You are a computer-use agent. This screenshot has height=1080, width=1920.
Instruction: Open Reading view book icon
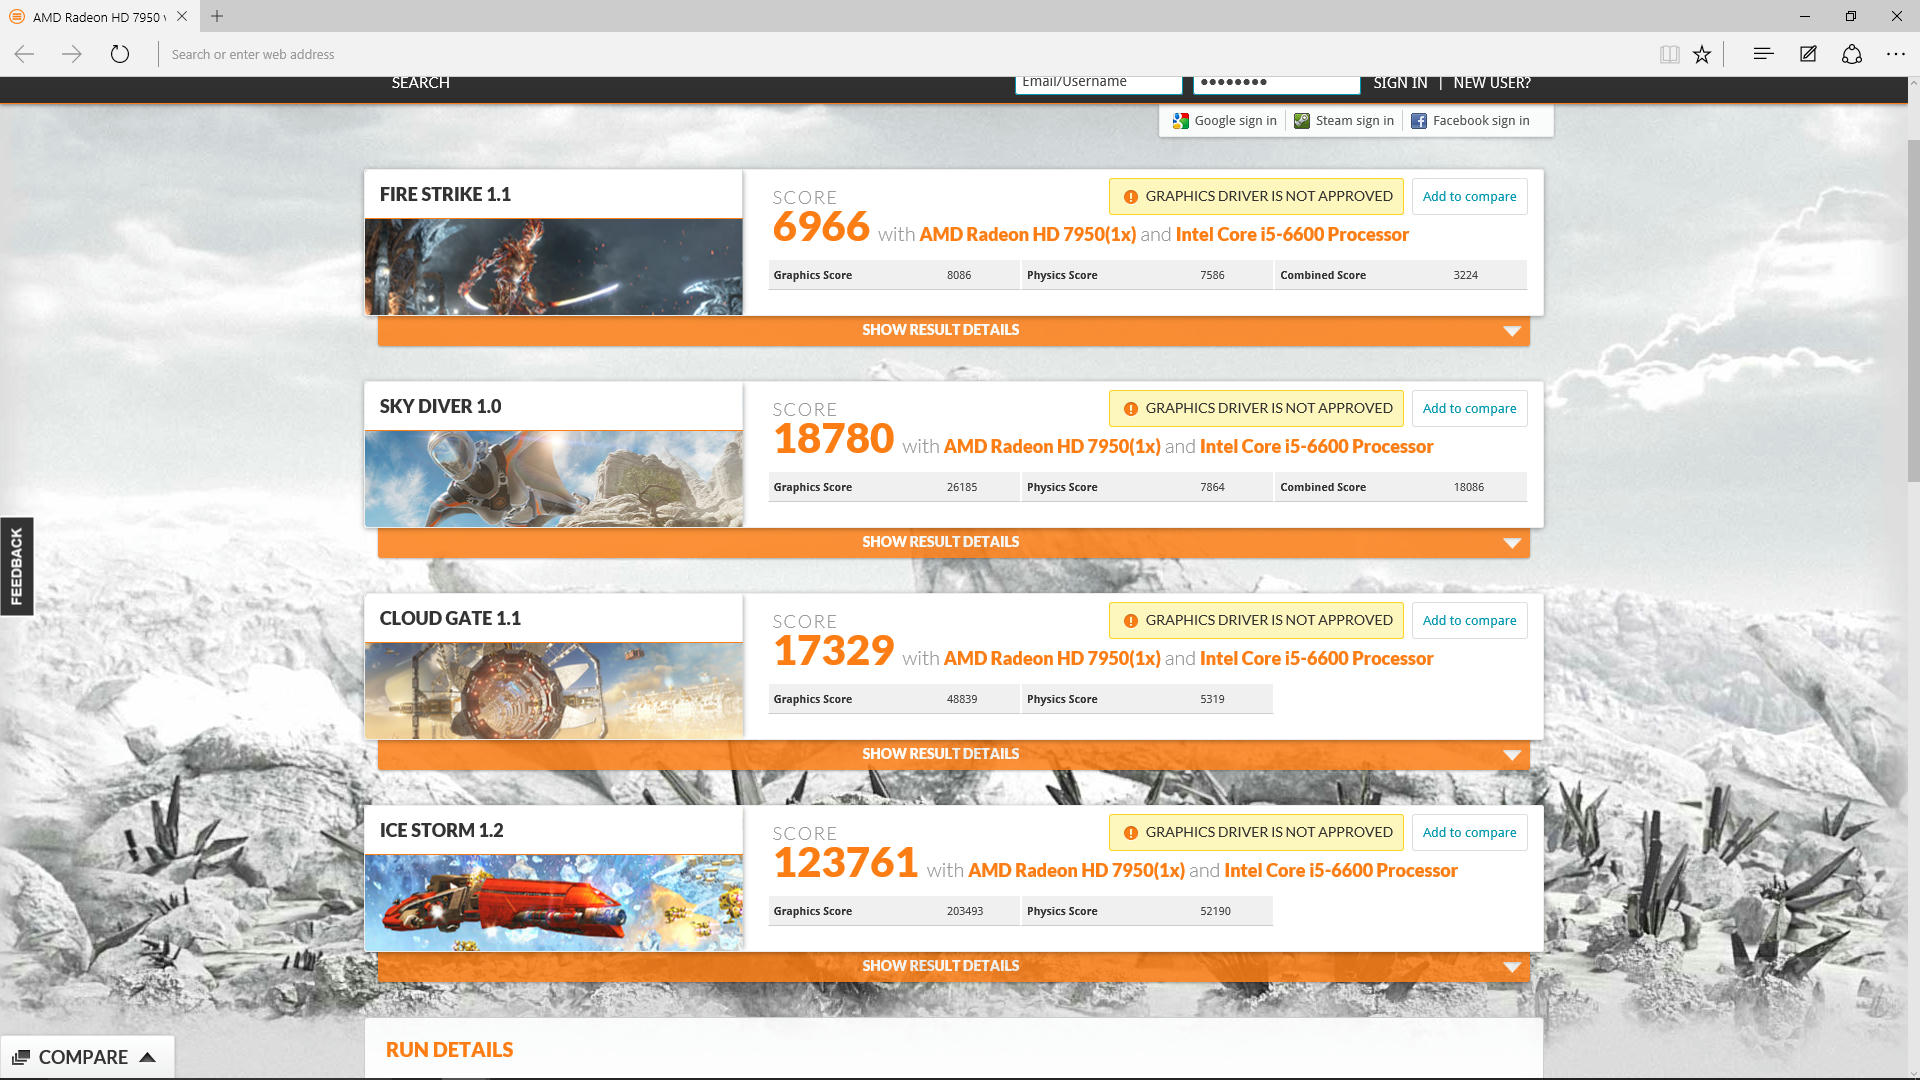pos(1669,54)
